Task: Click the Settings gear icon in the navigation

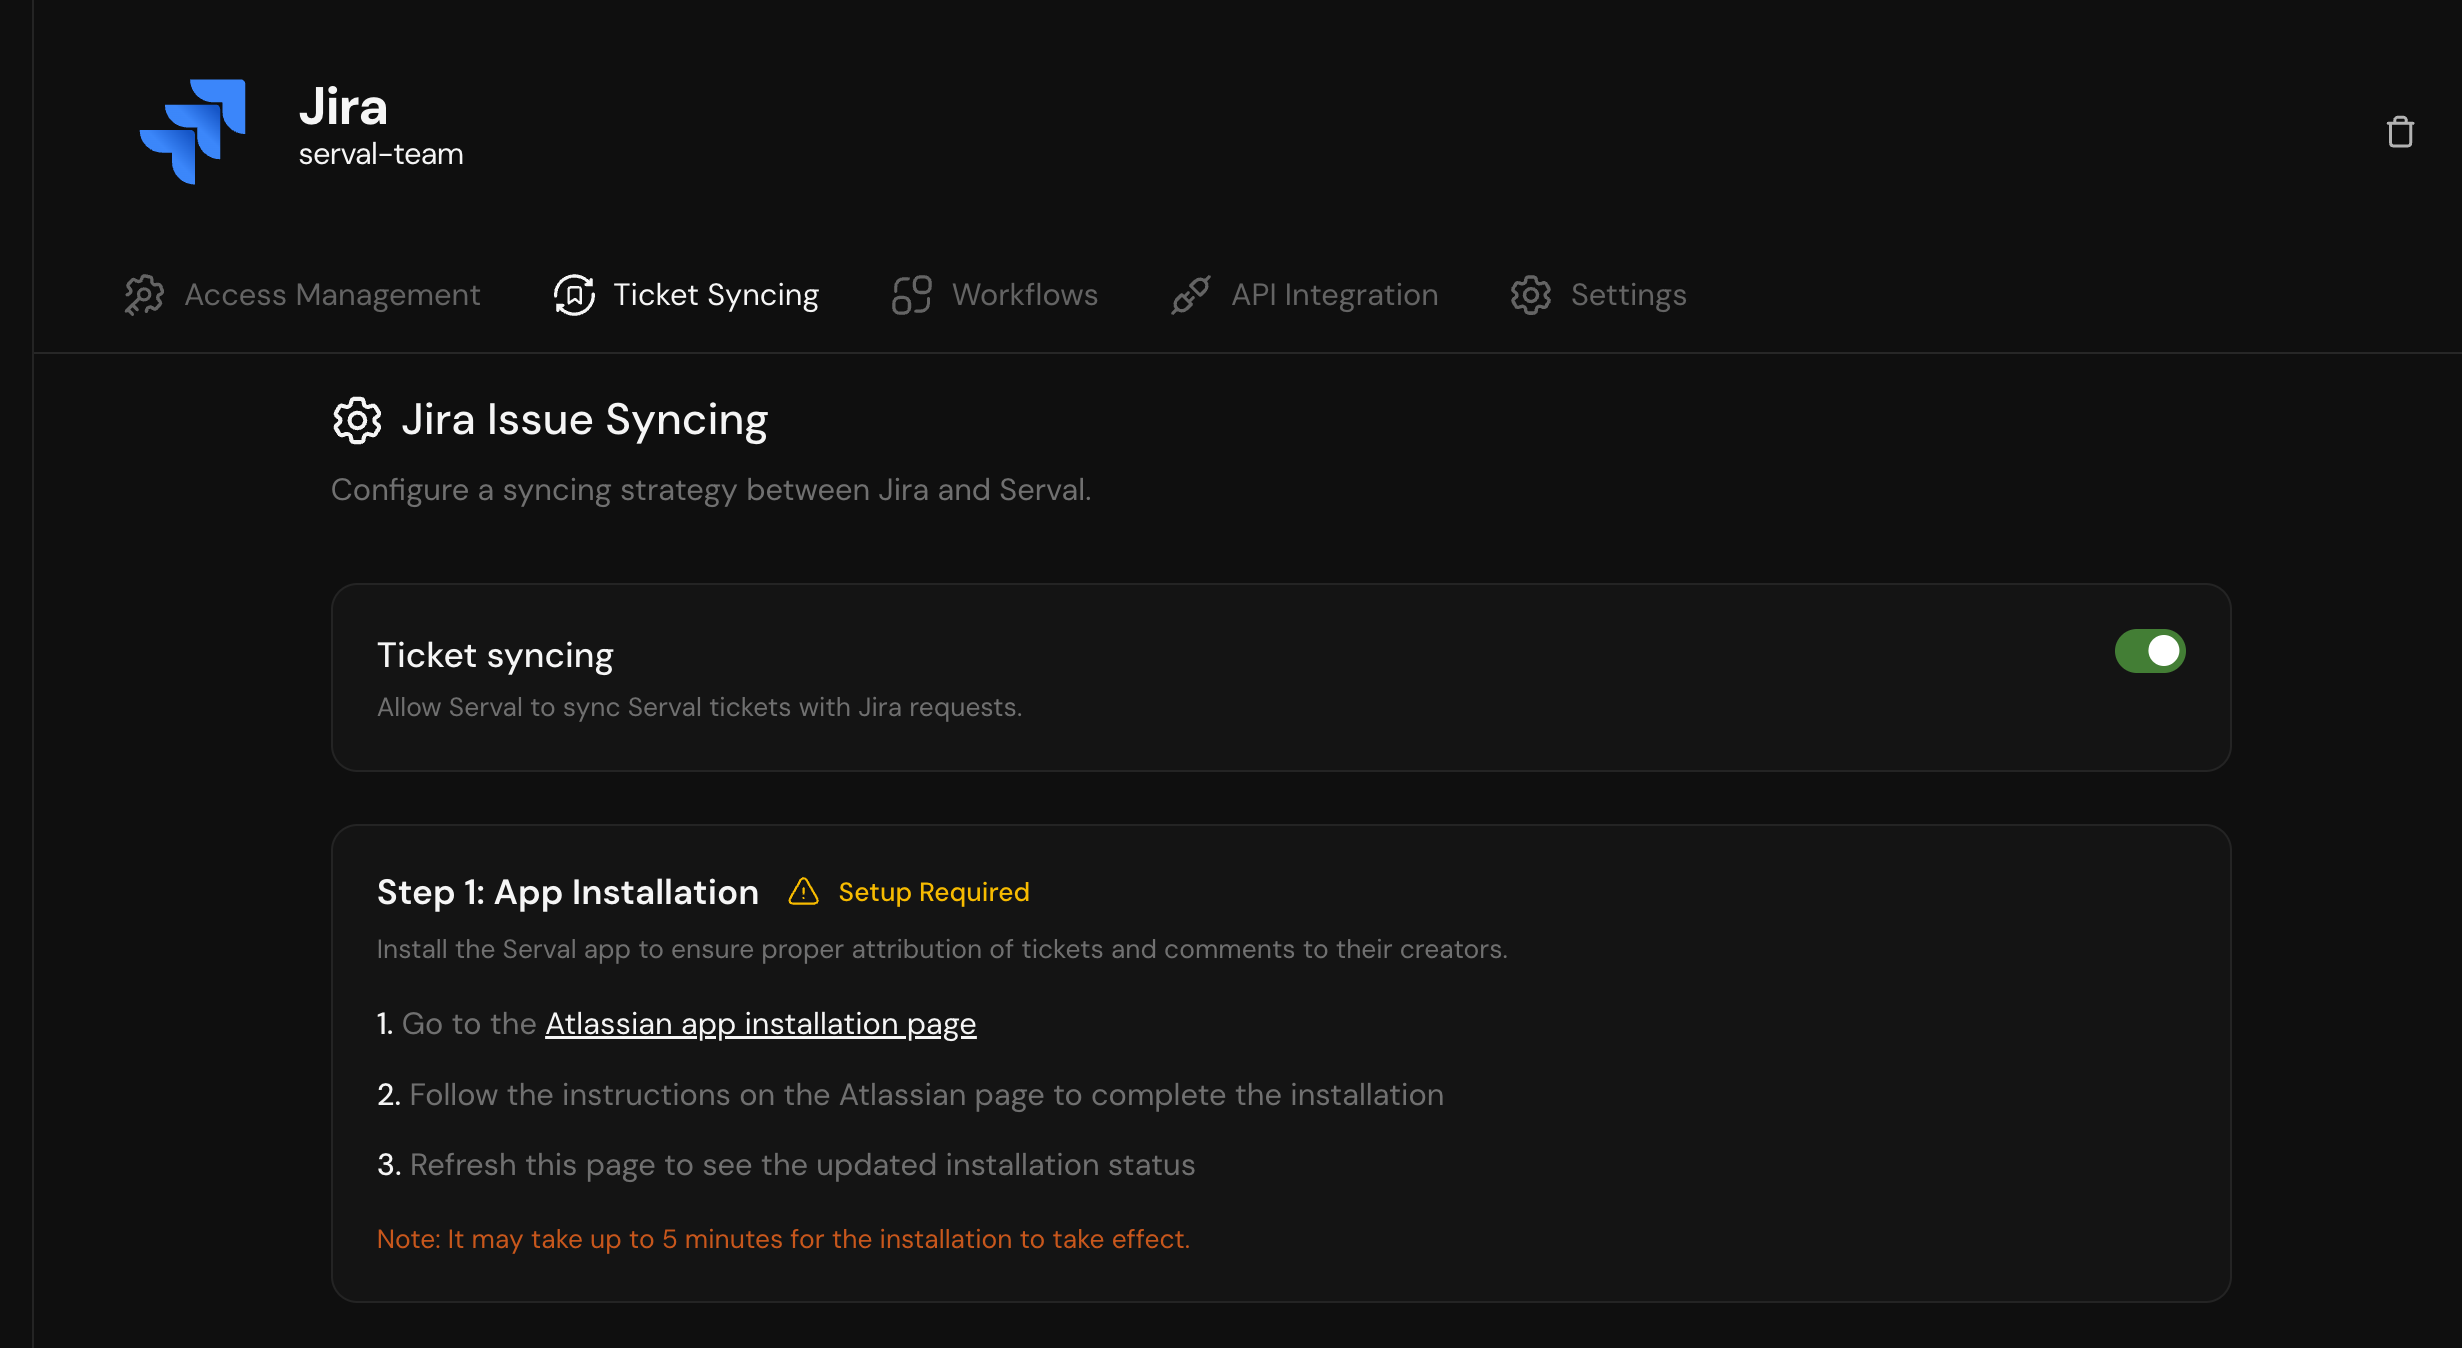Action: click(1529, 295)
